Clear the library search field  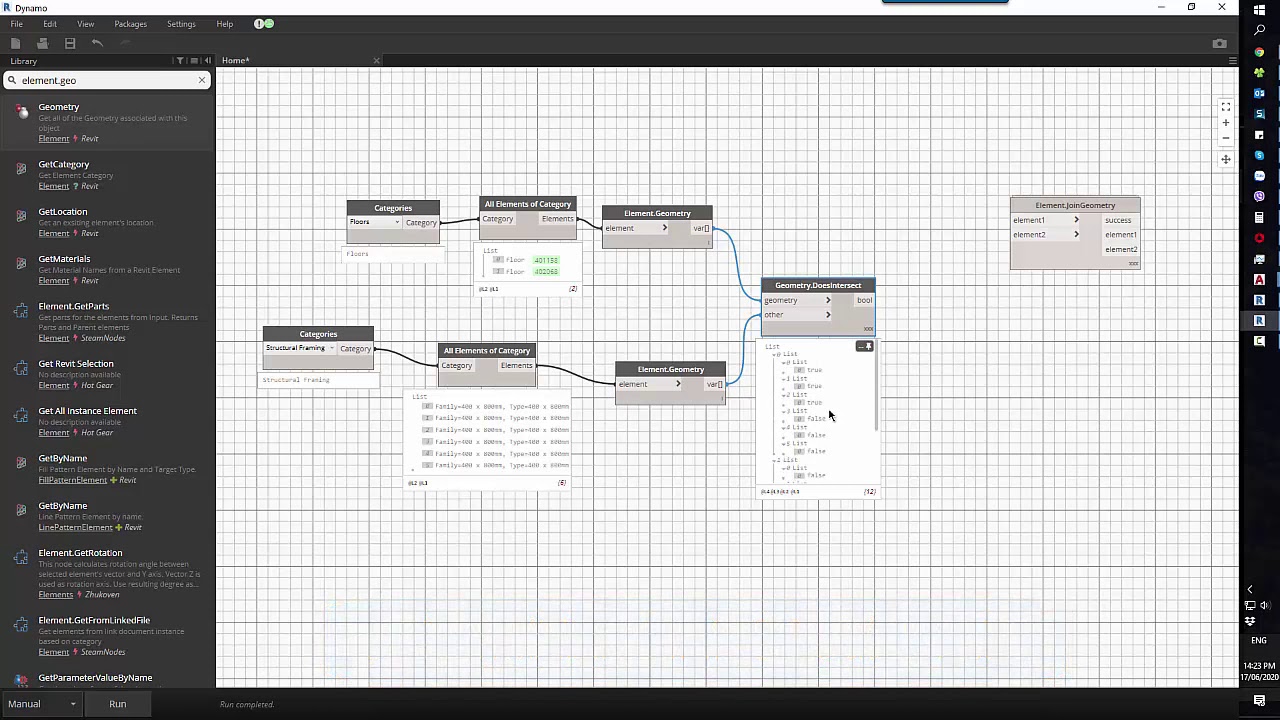202,80
